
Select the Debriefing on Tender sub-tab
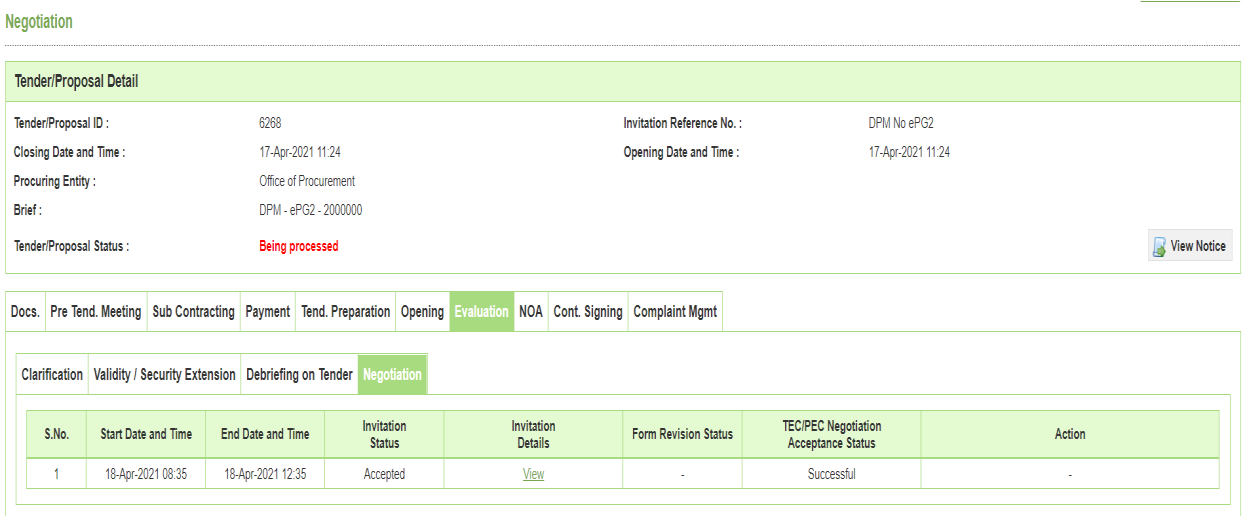[x=300, y=375]
